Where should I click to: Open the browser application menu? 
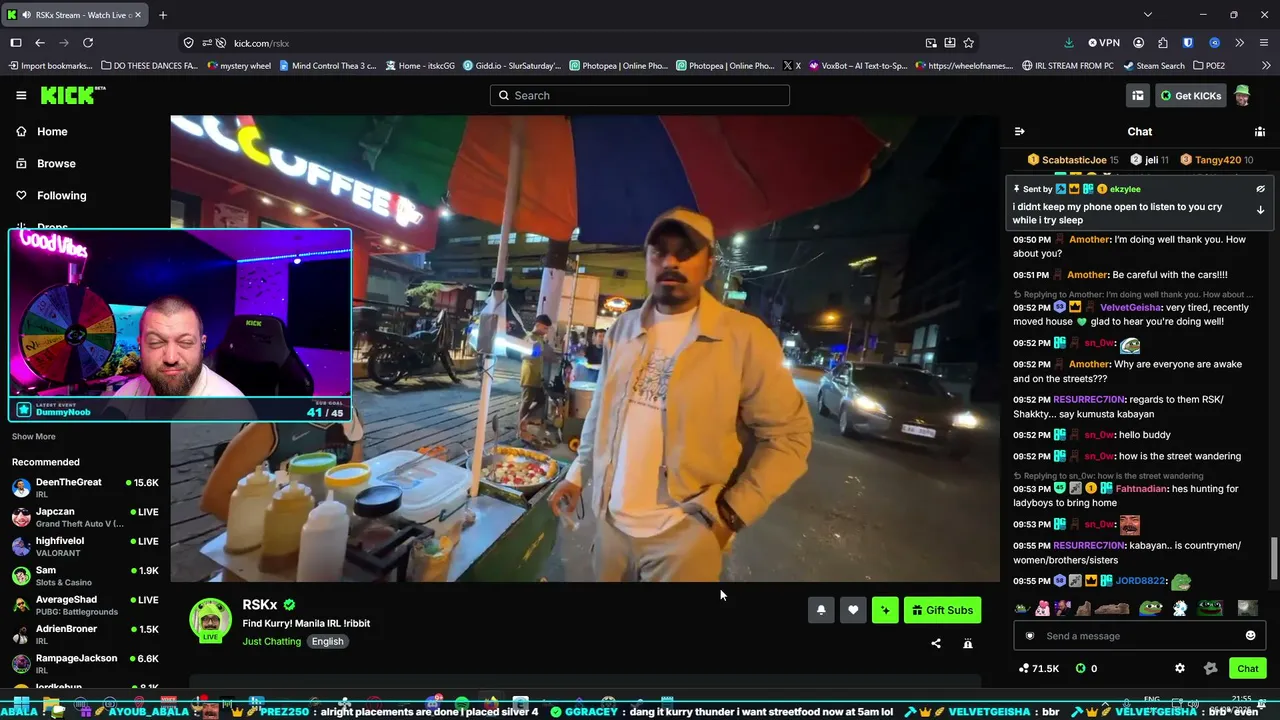point(1264,43)
